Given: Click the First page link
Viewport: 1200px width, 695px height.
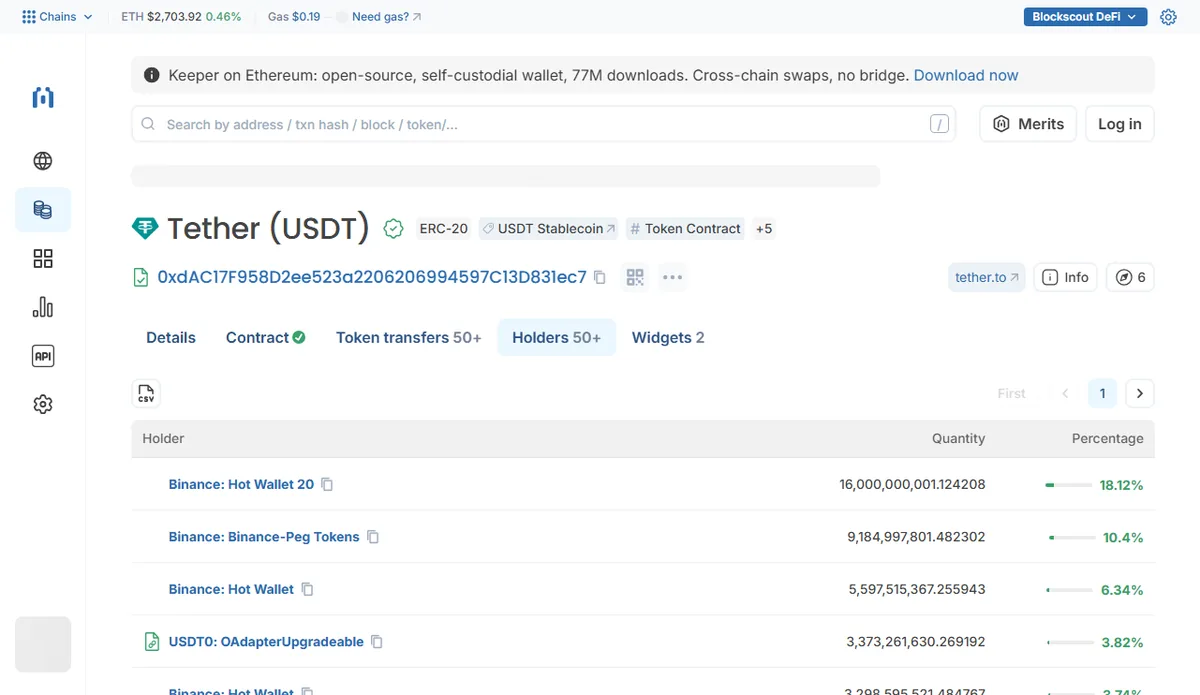Looking at the screenshot, I should (1011, 393).
